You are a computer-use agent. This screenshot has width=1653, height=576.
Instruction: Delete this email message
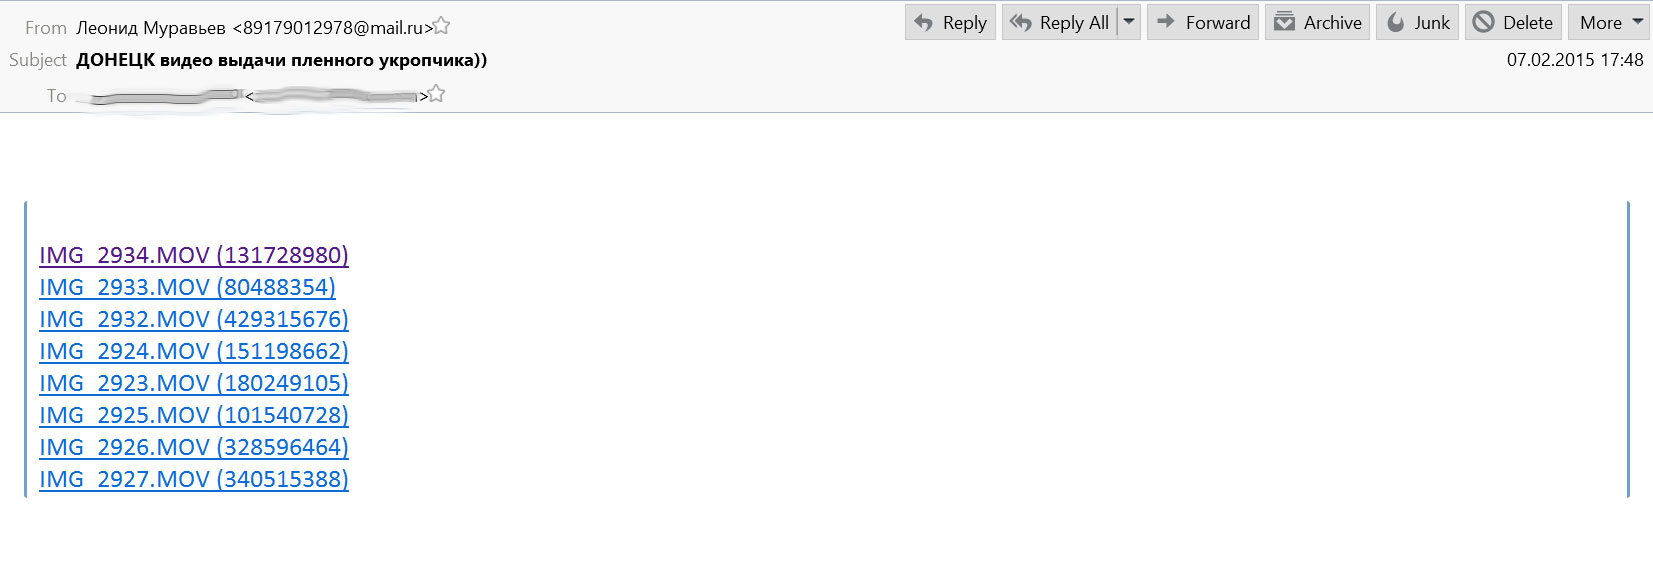click(1513, 23)
